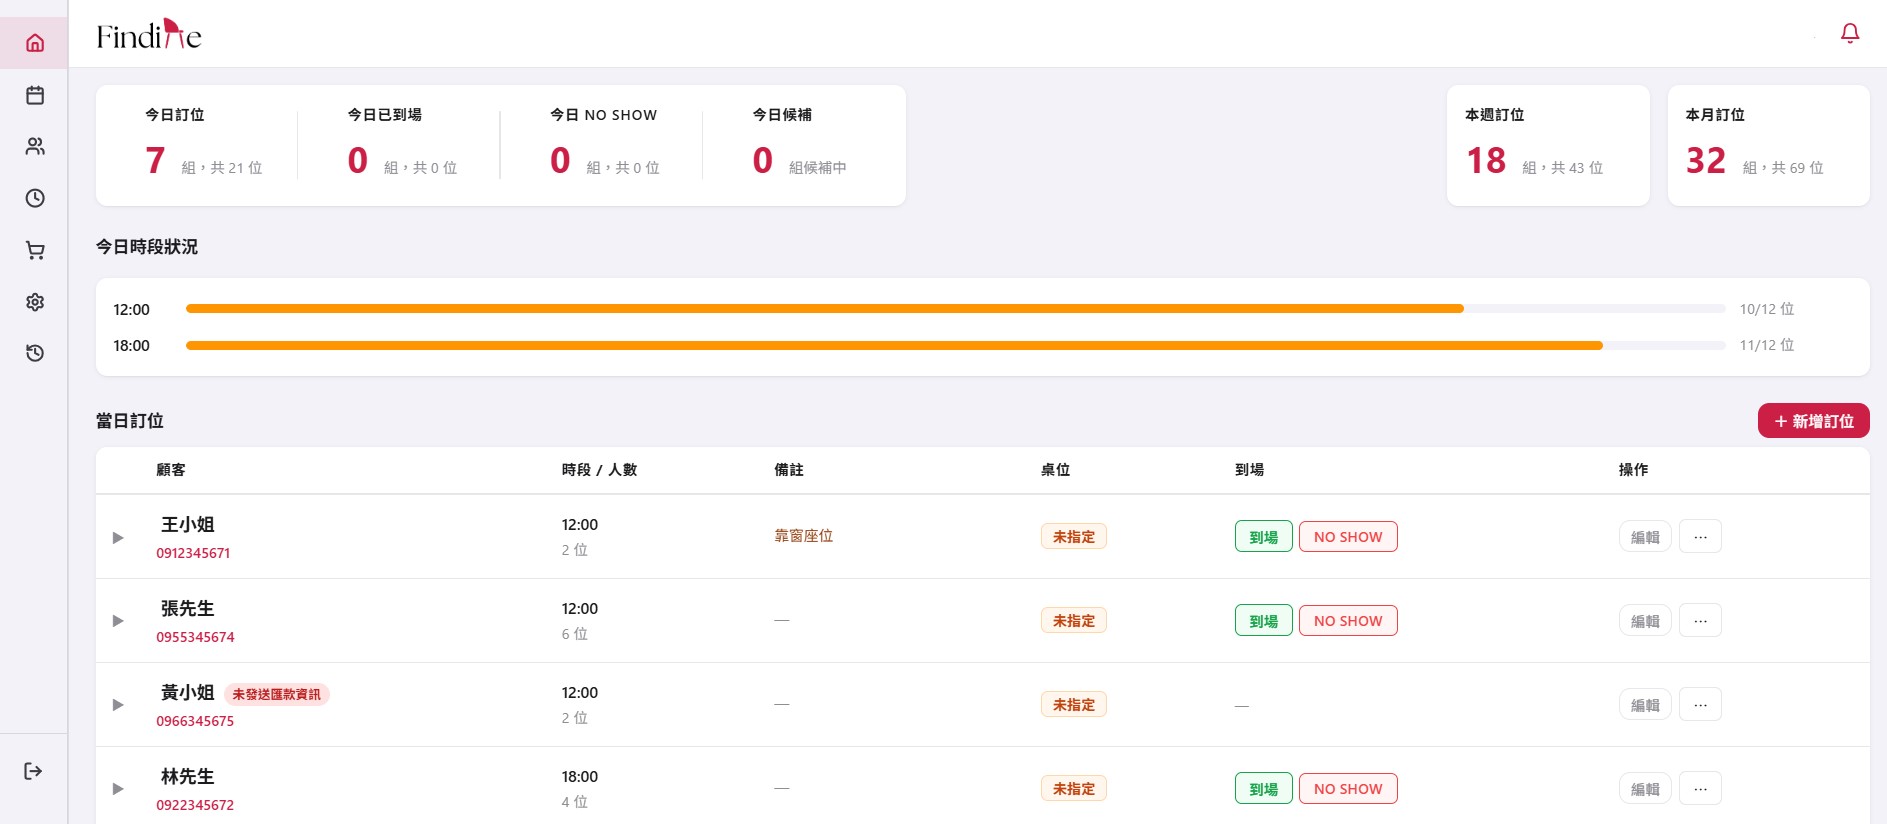
Task: Click the 今日候補 stat
Action: click(800, 145)
